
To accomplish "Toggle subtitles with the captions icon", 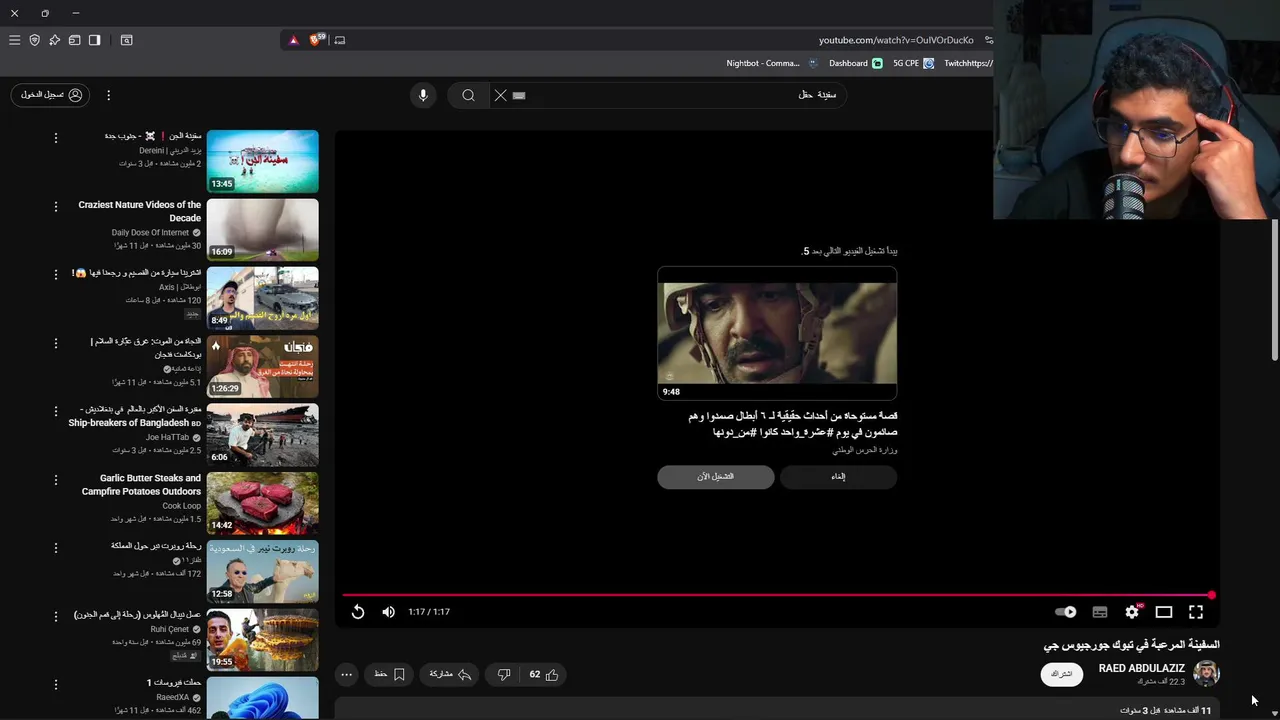I will [1100, 612].
